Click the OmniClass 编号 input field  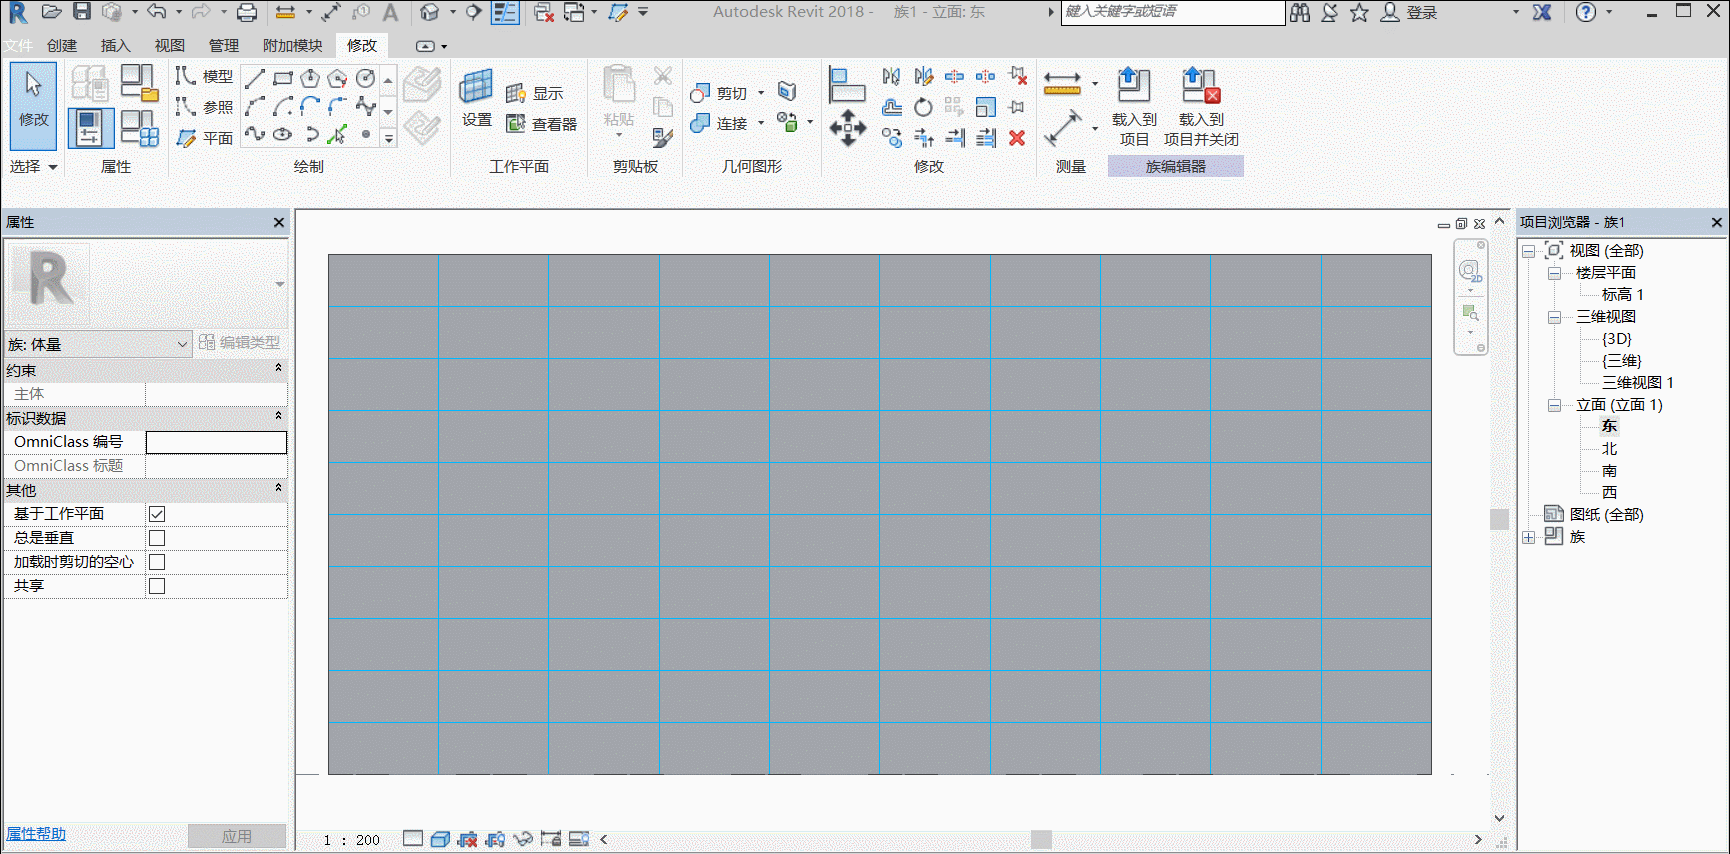pos(216,442)
